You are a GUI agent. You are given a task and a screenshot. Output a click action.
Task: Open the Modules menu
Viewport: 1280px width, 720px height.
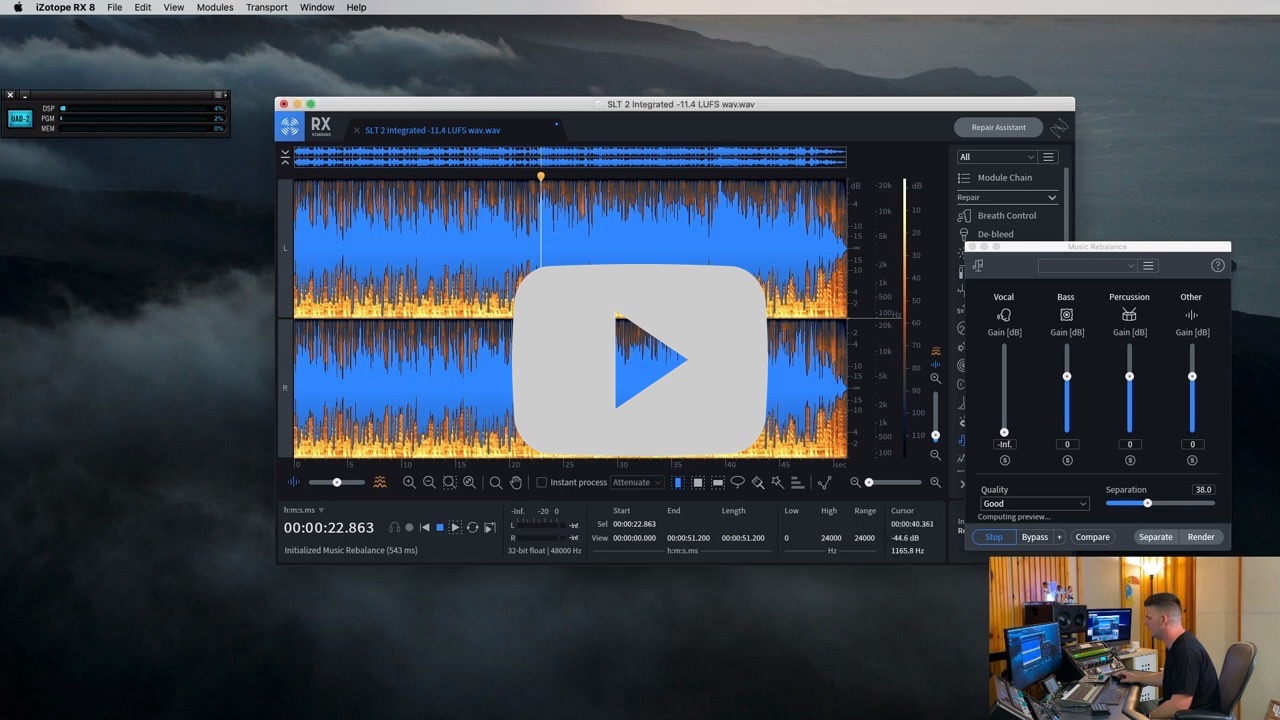(215, 7)
